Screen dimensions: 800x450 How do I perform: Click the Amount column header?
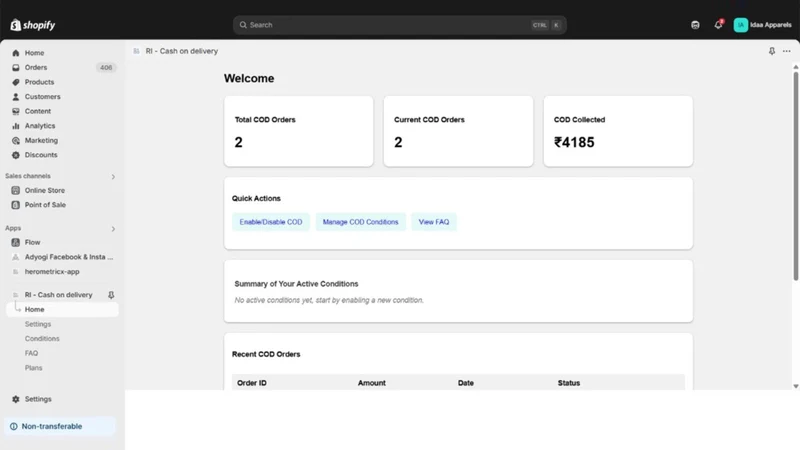371,383
